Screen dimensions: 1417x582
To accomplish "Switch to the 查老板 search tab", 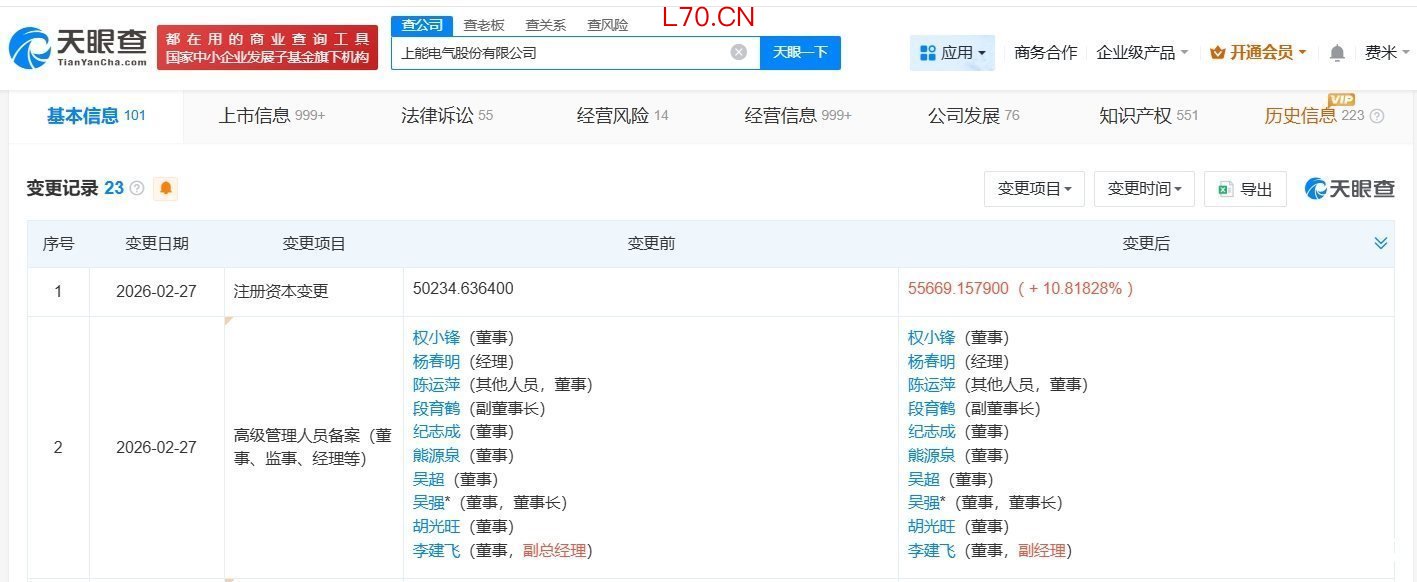I will [484, 25].
